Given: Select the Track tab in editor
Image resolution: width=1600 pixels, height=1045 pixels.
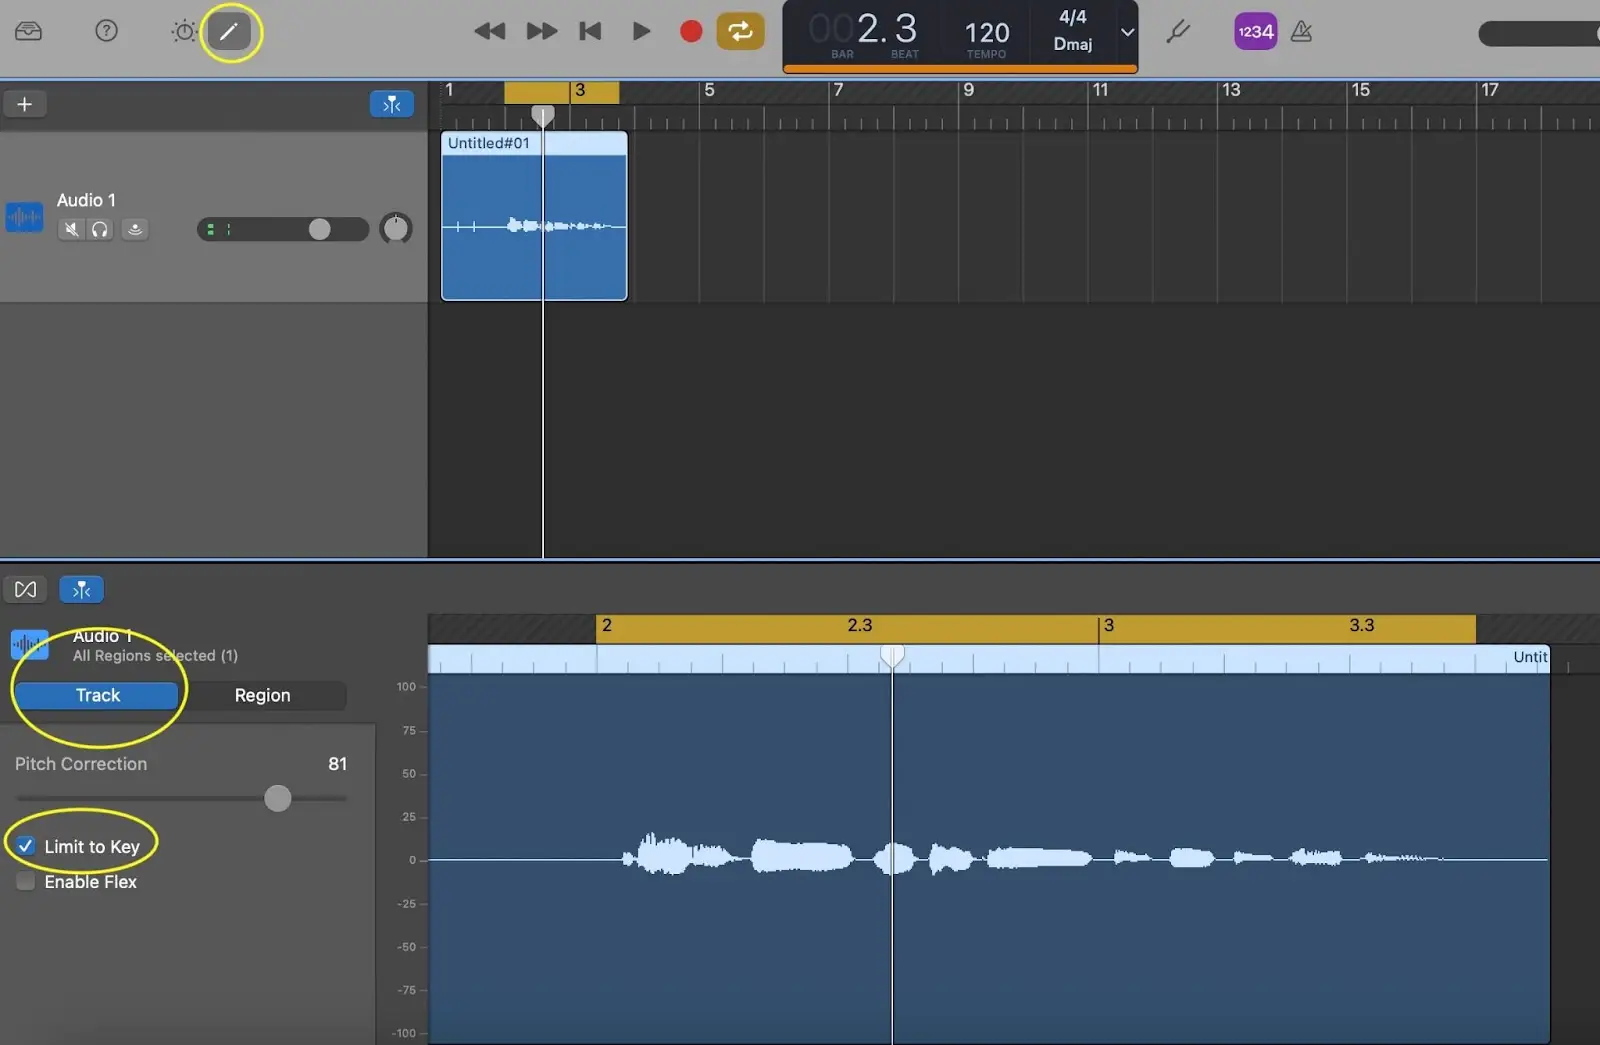Looking at the screenshot, I should tap(98, 695).
